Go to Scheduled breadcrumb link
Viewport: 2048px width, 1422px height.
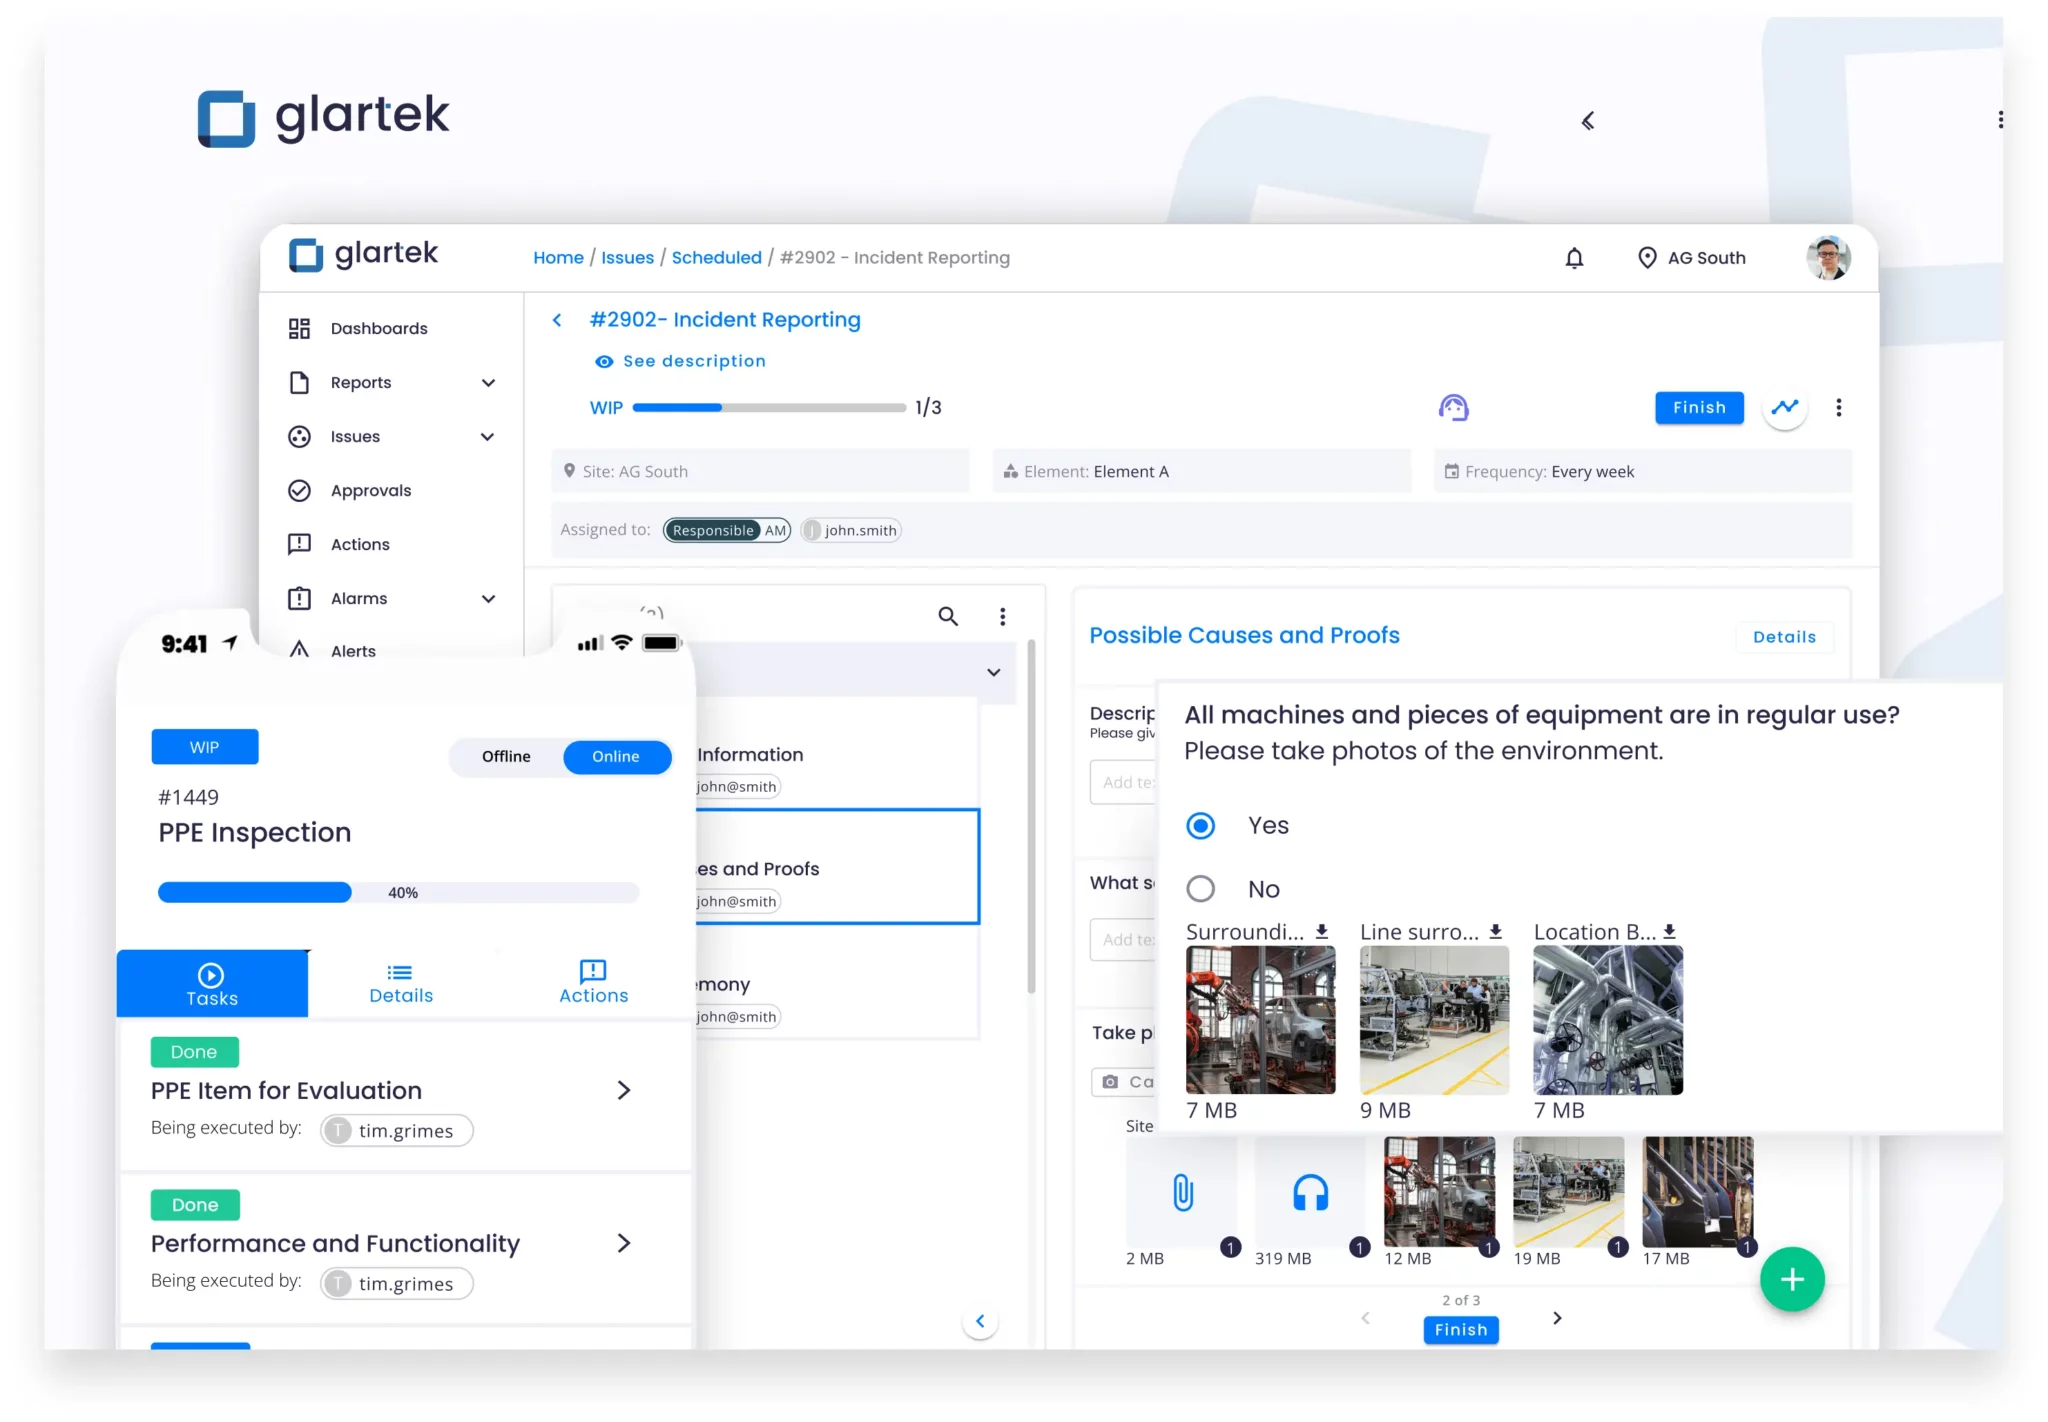point(716,257)
